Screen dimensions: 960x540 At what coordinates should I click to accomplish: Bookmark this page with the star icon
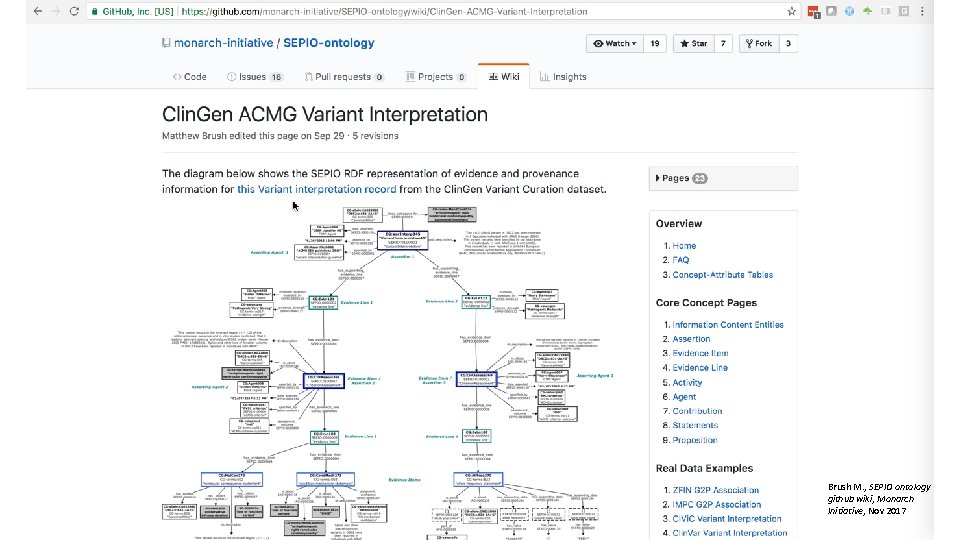coord(793,12)
